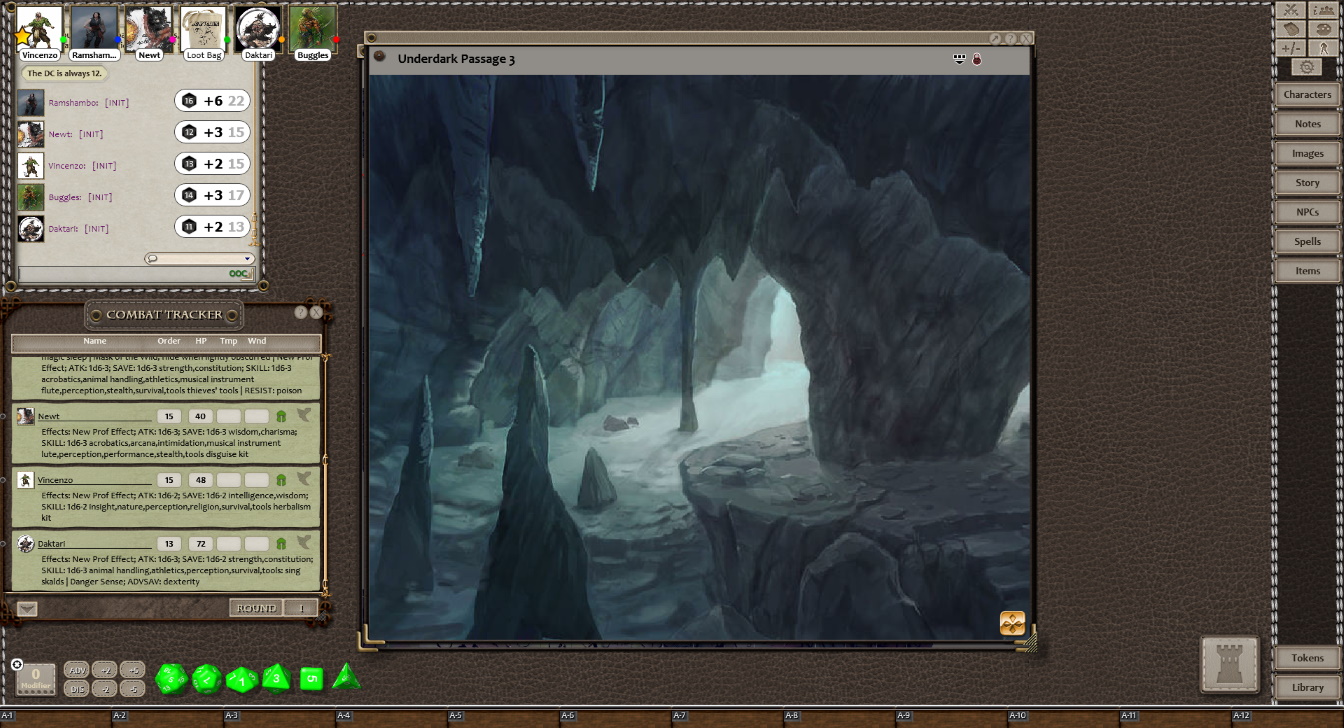Toggle the +2 modifier button

105,670
